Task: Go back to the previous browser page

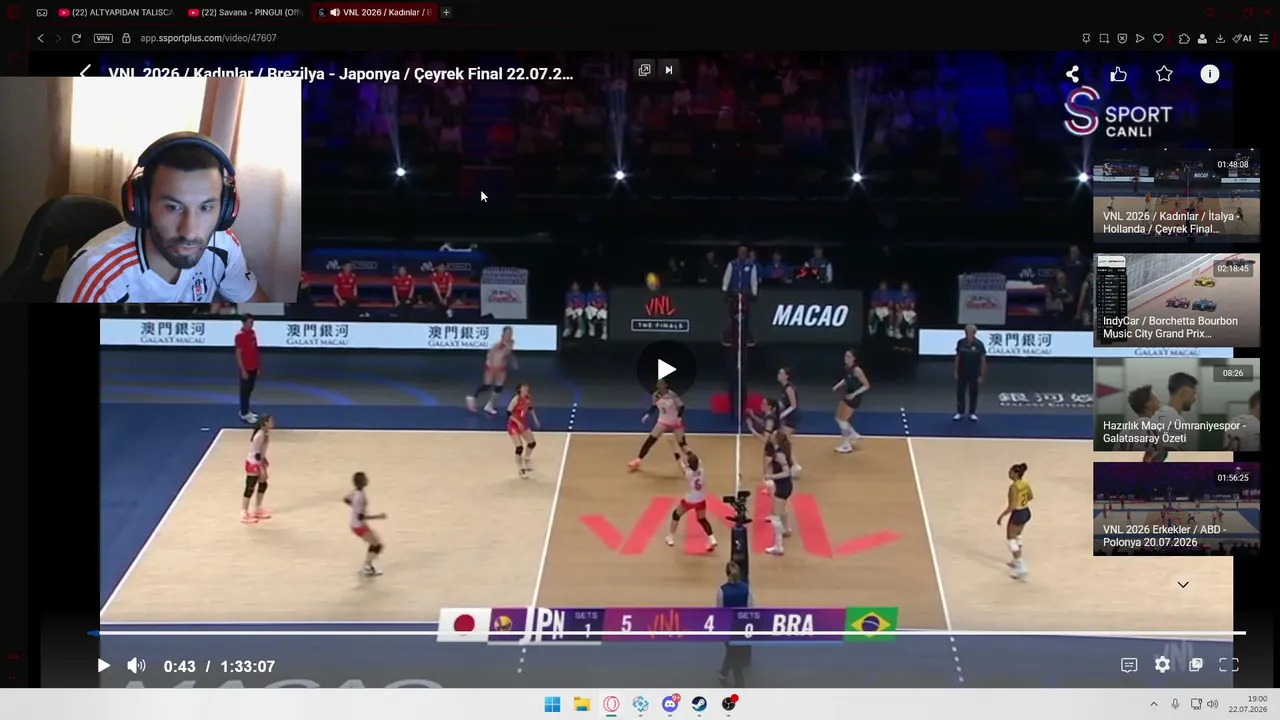Action: [x=40, y=38]
